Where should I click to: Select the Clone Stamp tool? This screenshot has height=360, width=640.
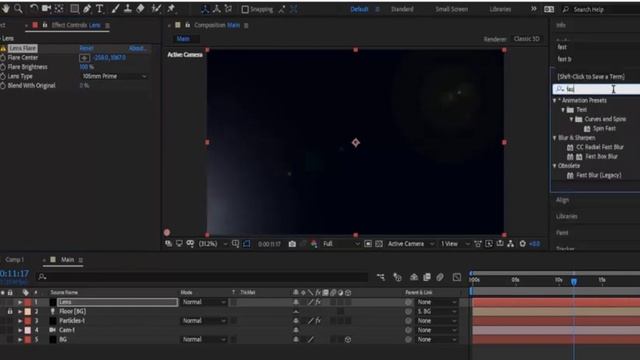pyautogui.click(x=128, y=9)
